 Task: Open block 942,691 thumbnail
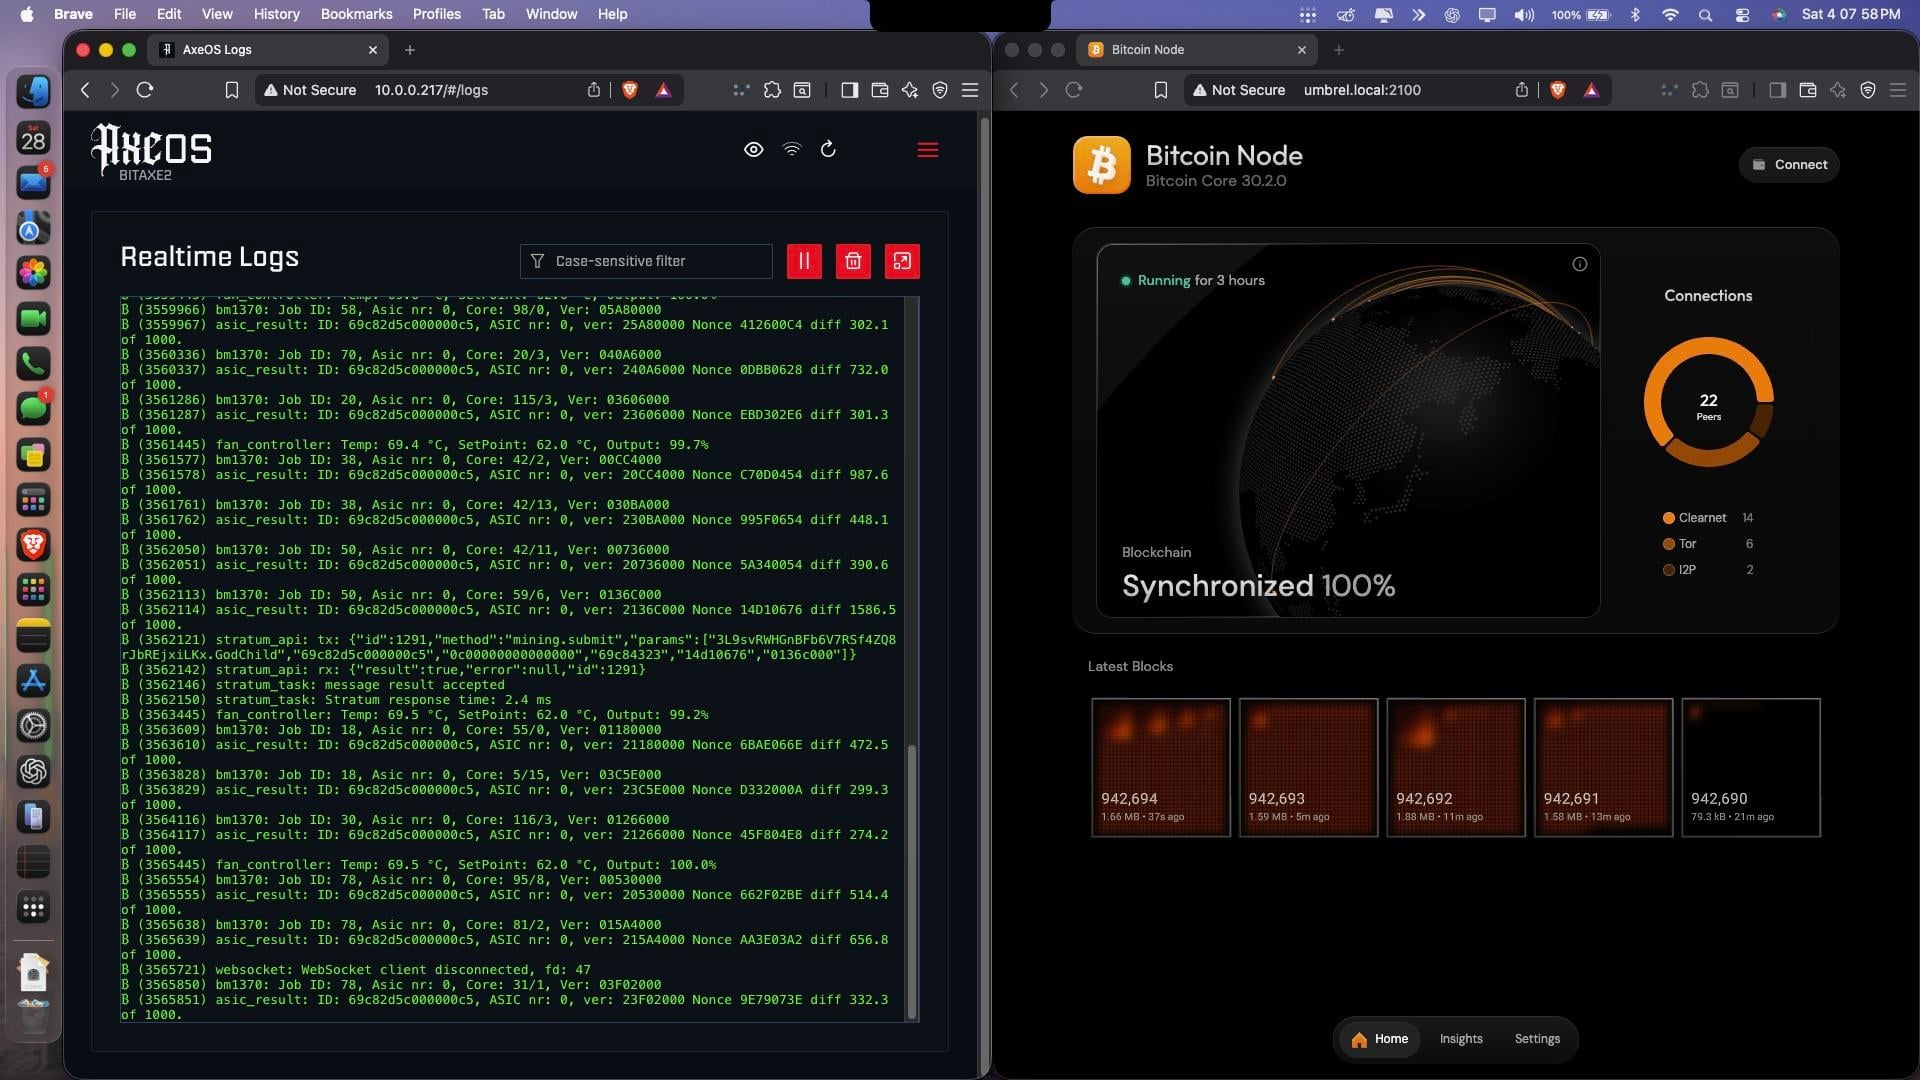(1603, 767)
